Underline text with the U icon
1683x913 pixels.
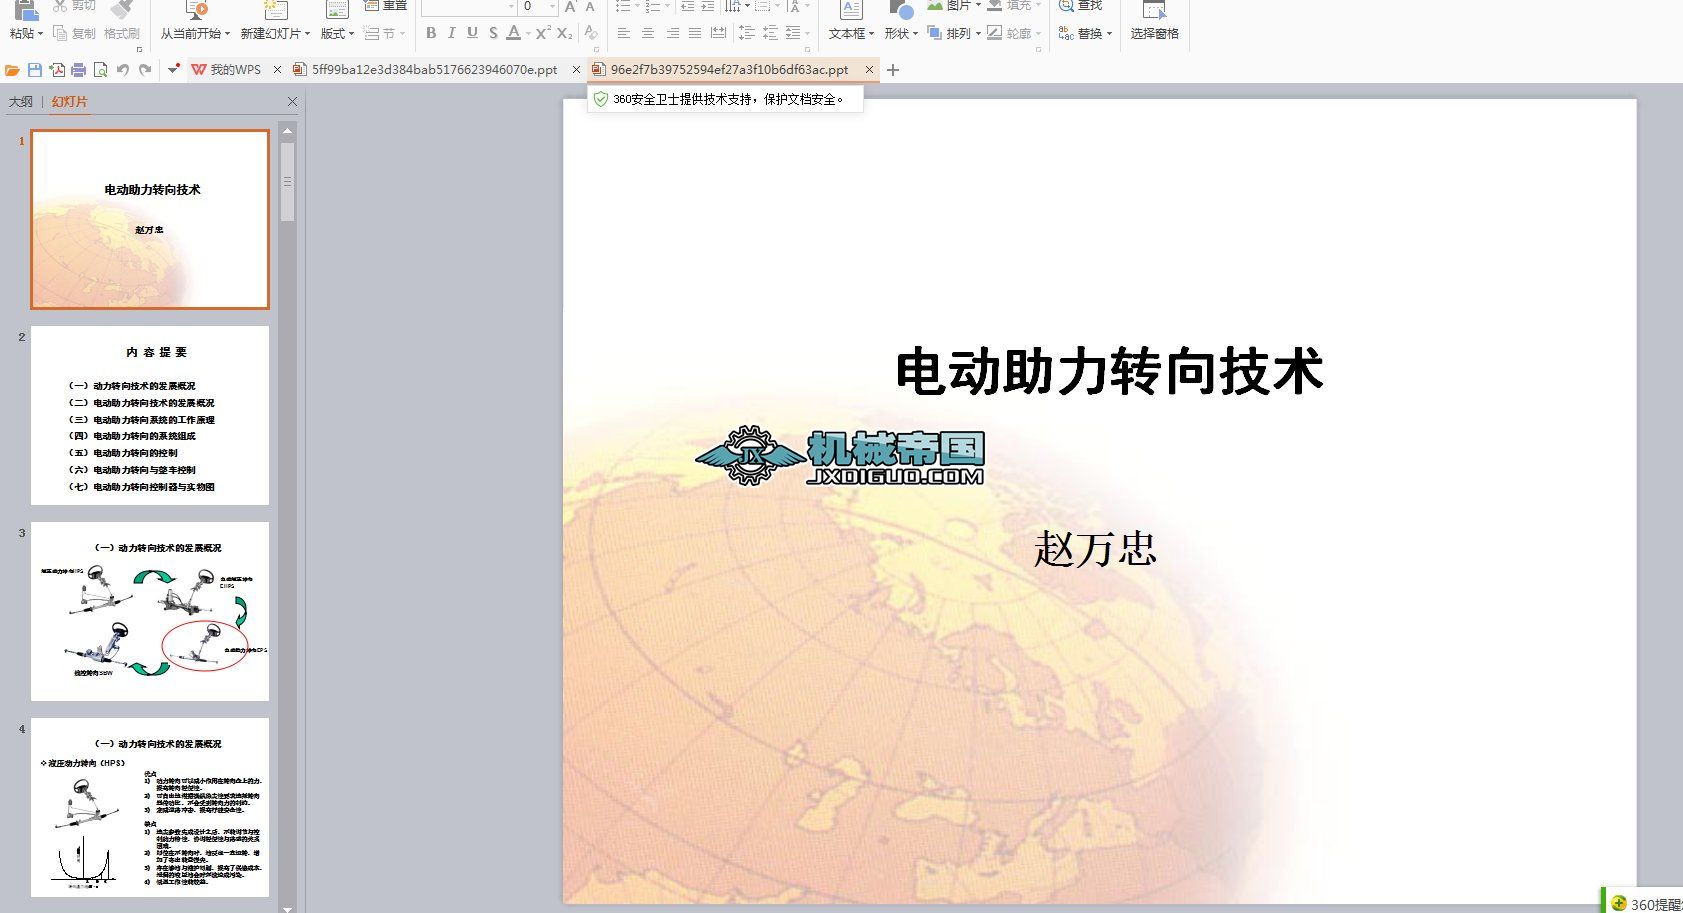(472, 33)
